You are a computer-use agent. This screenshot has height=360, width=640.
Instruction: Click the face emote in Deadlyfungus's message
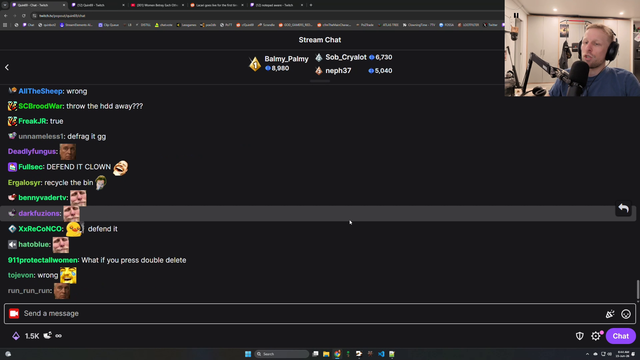click(x=68, y=151)
